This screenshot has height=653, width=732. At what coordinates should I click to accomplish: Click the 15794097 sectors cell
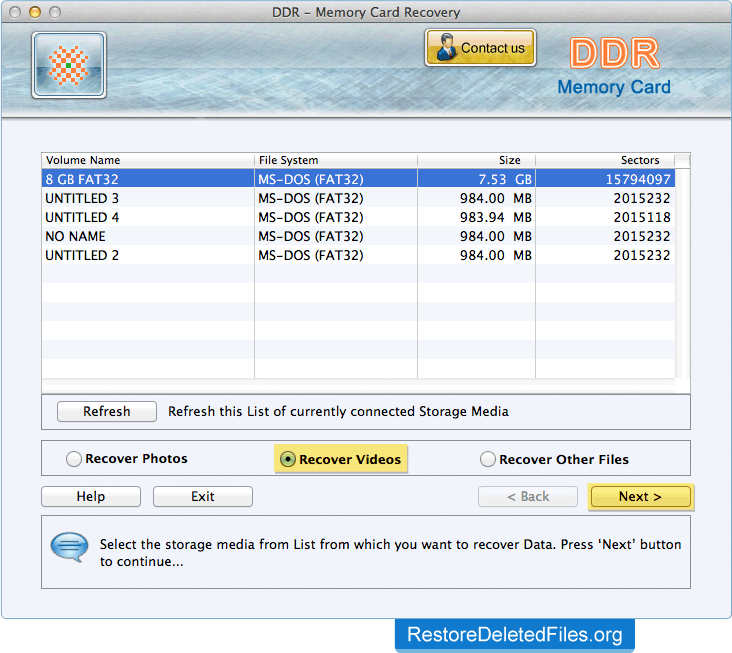[x=605, y=179]
